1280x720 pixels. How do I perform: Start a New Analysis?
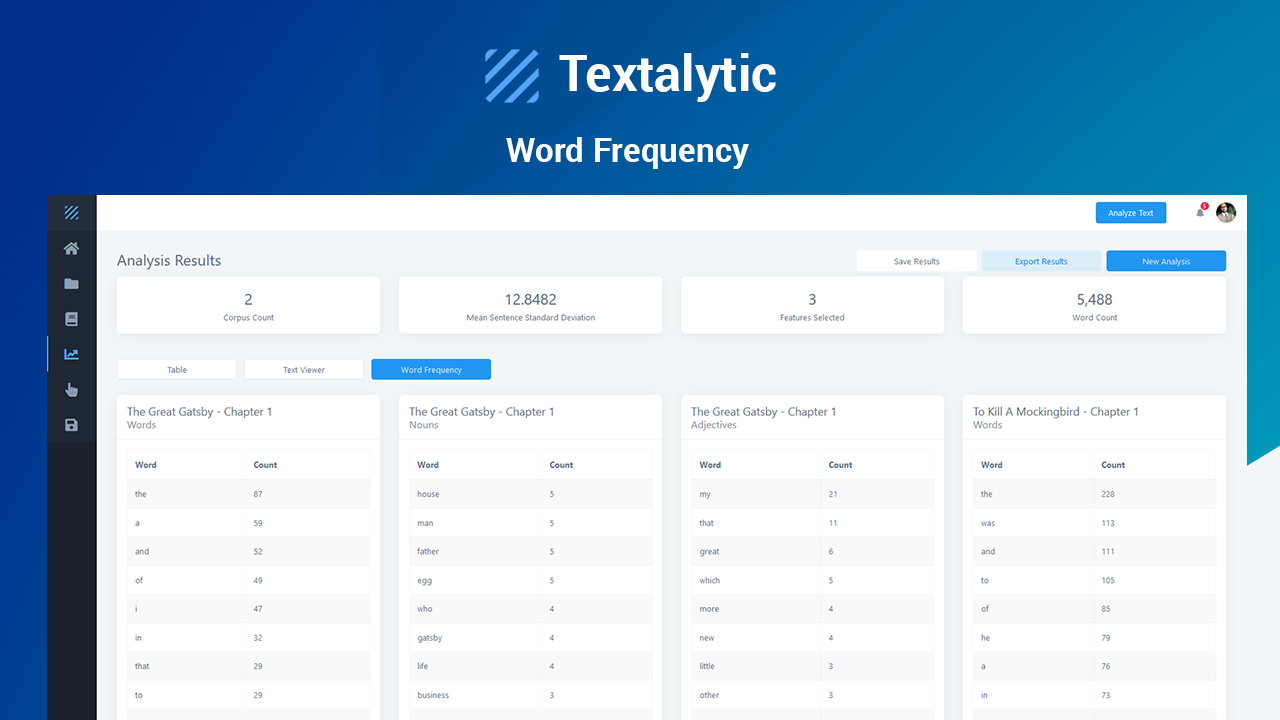click(1166, 260)
